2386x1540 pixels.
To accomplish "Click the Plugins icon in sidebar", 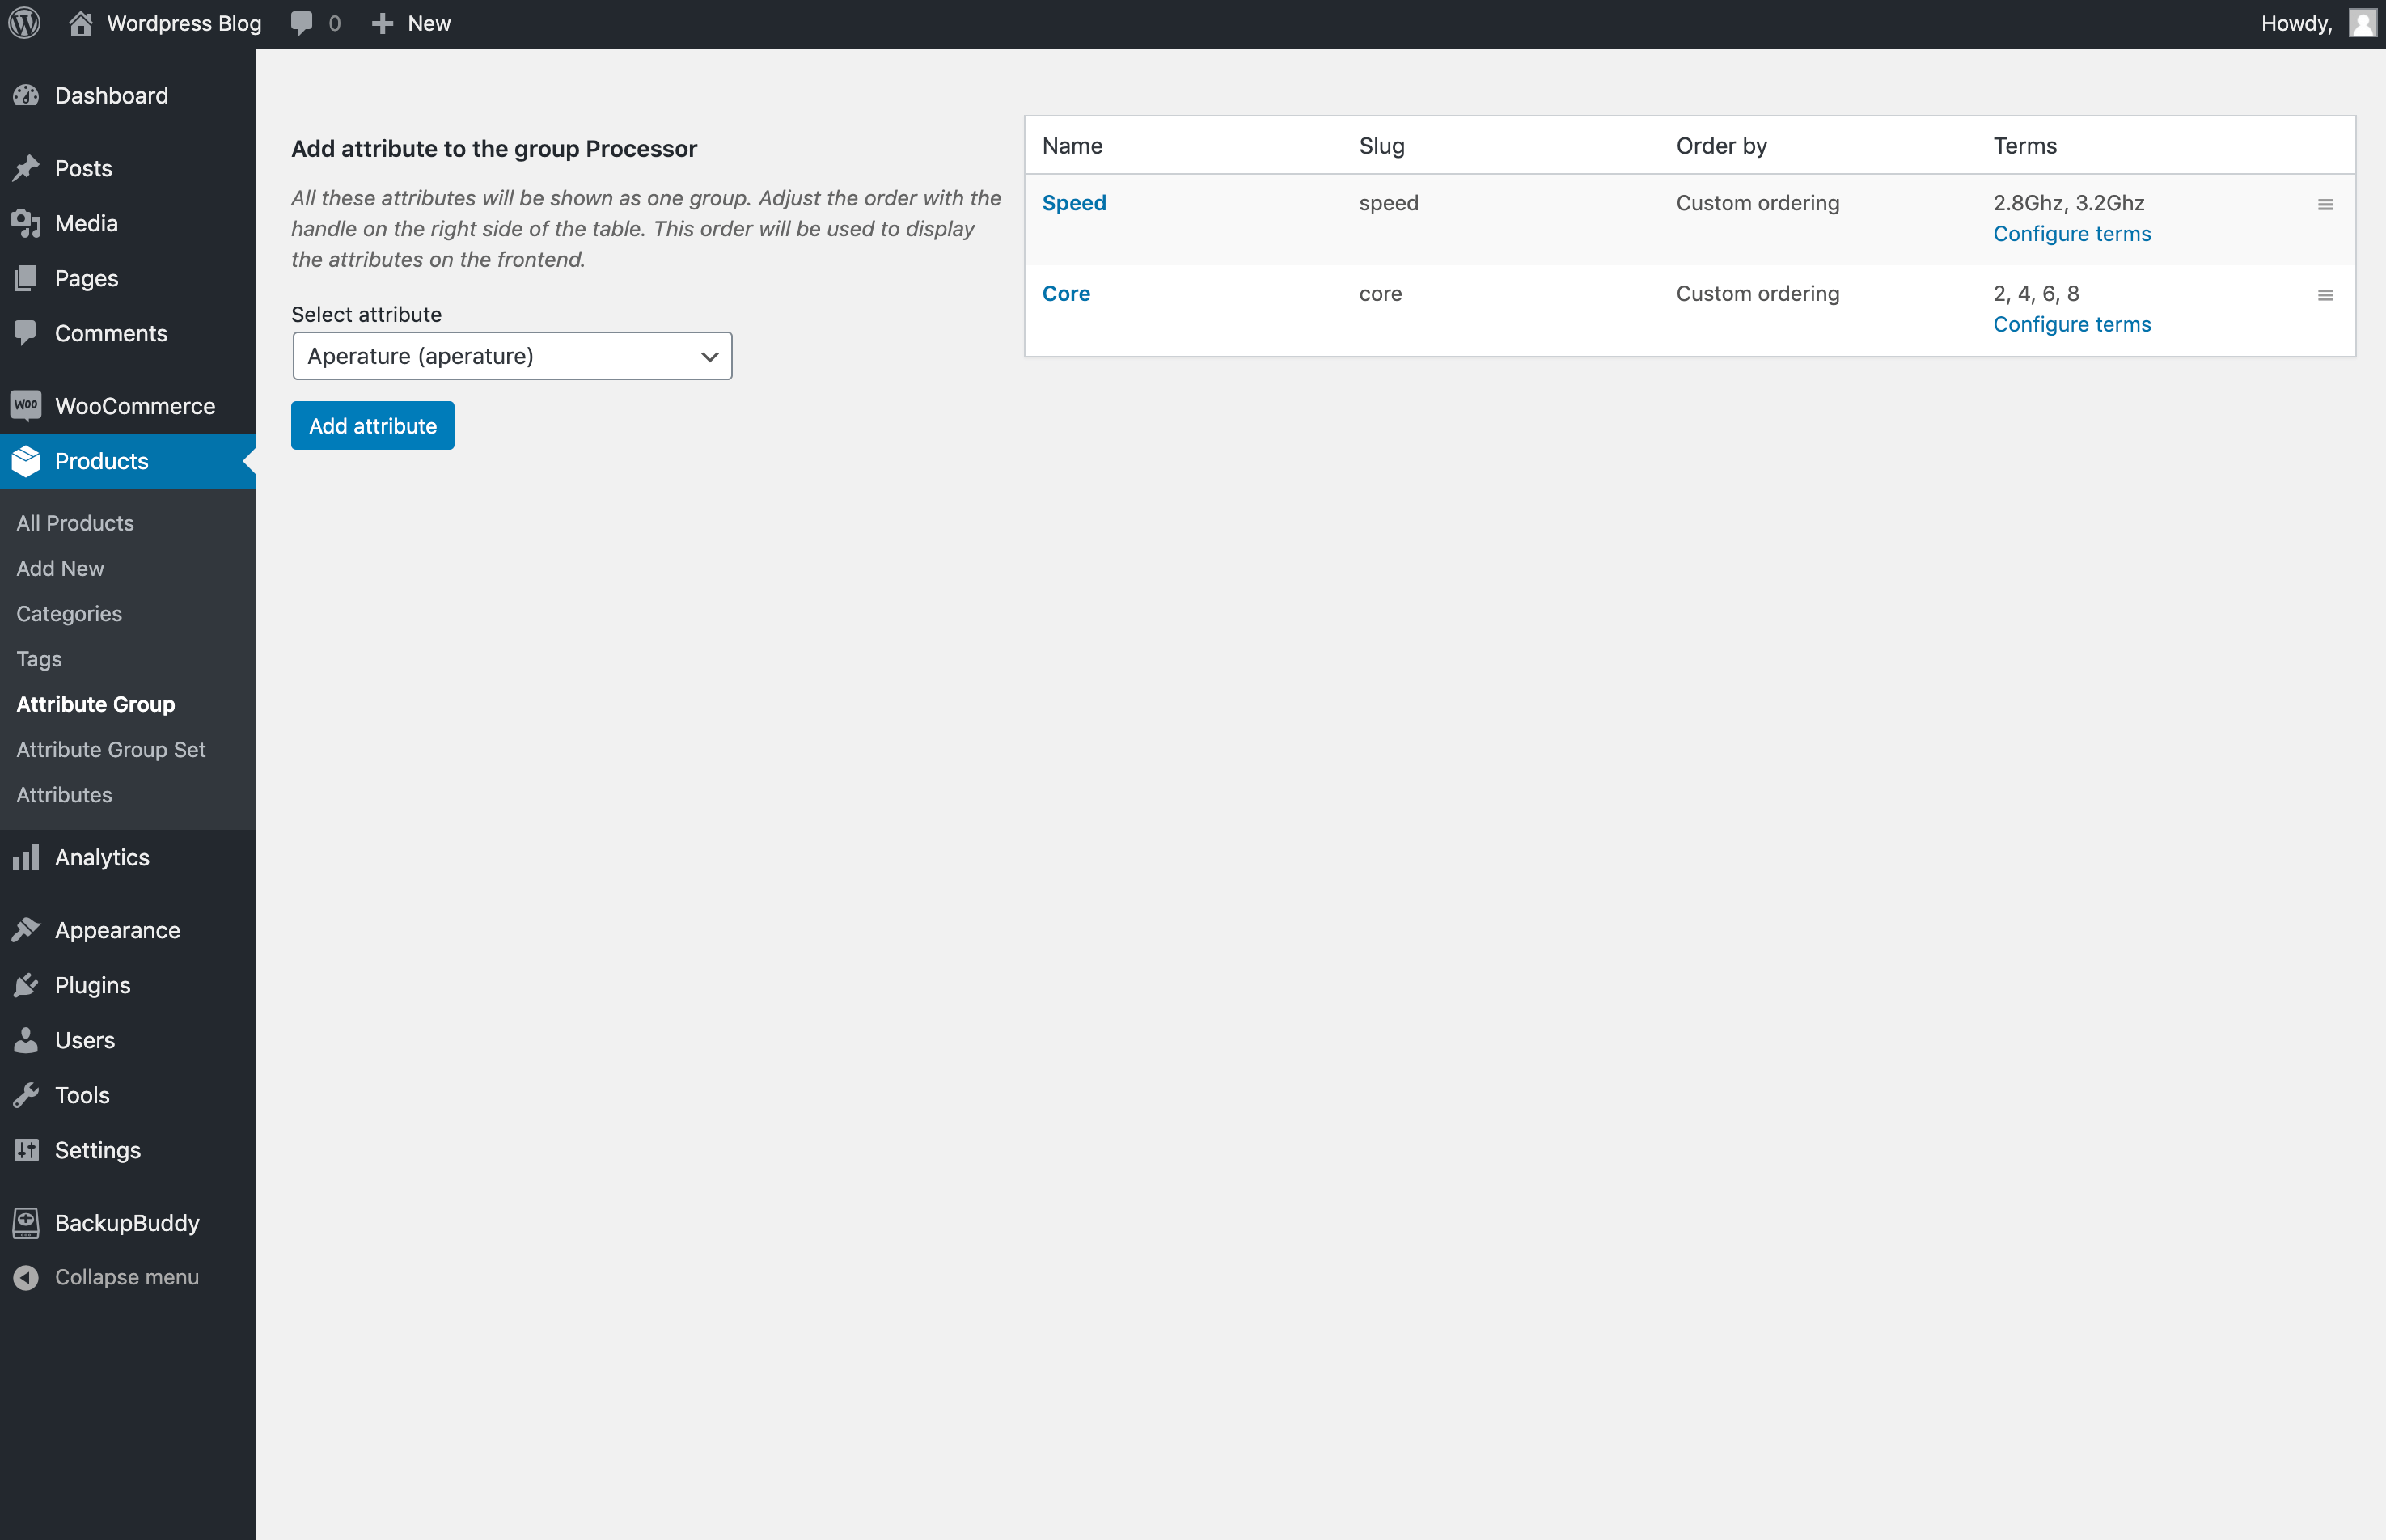I will (x=26, y=985).
